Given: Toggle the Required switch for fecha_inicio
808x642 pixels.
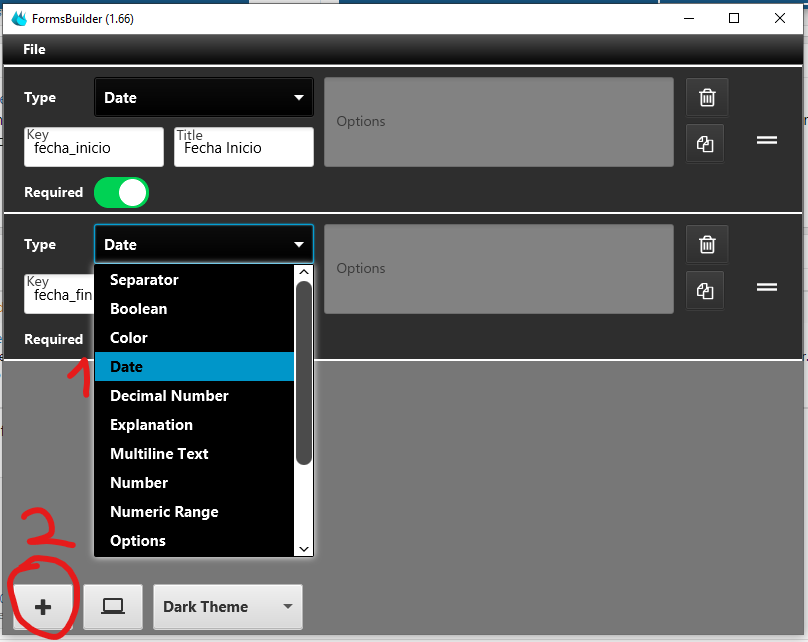Looking at the screenshot, I should (x=122, y=193).
